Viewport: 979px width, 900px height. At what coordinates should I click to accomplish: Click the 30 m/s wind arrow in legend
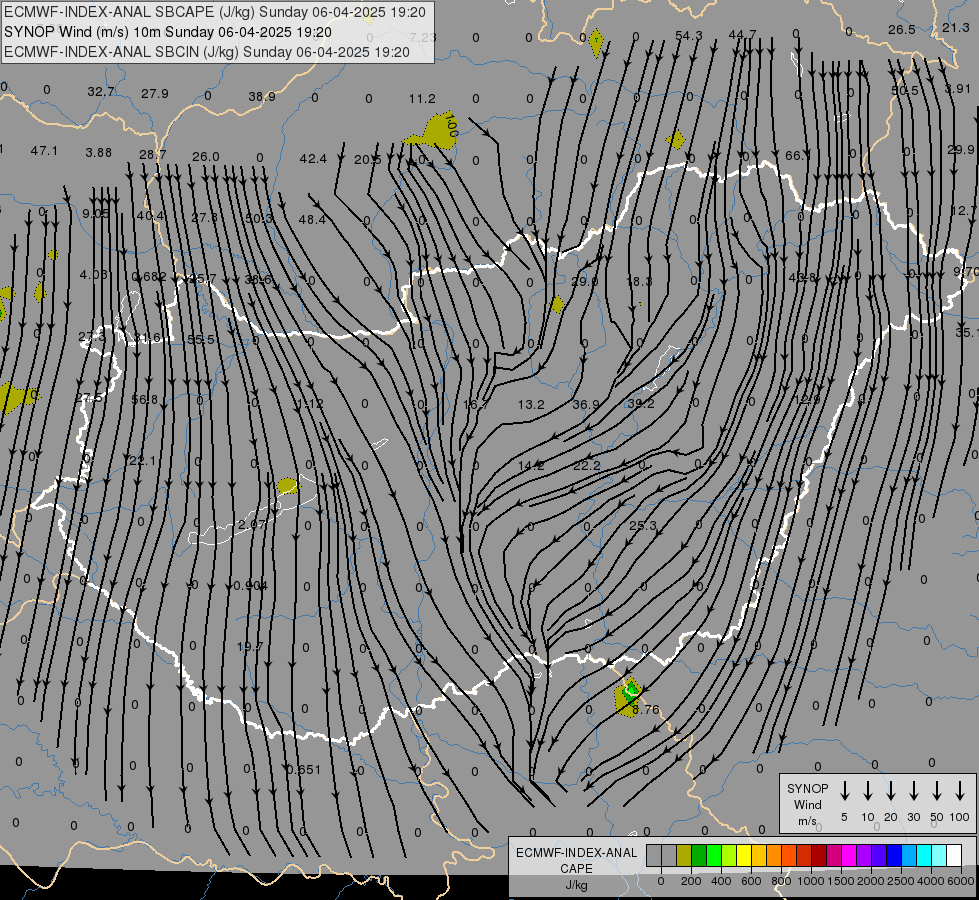(913, 791)
